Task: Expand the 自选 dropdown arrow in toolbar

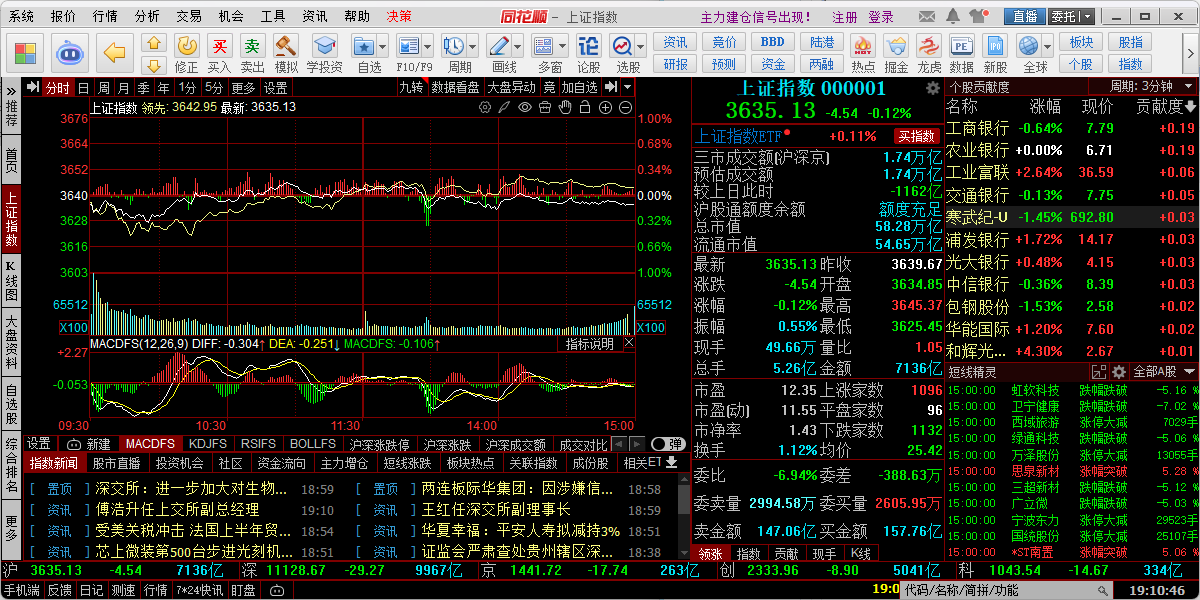Action: click(383, 46)
